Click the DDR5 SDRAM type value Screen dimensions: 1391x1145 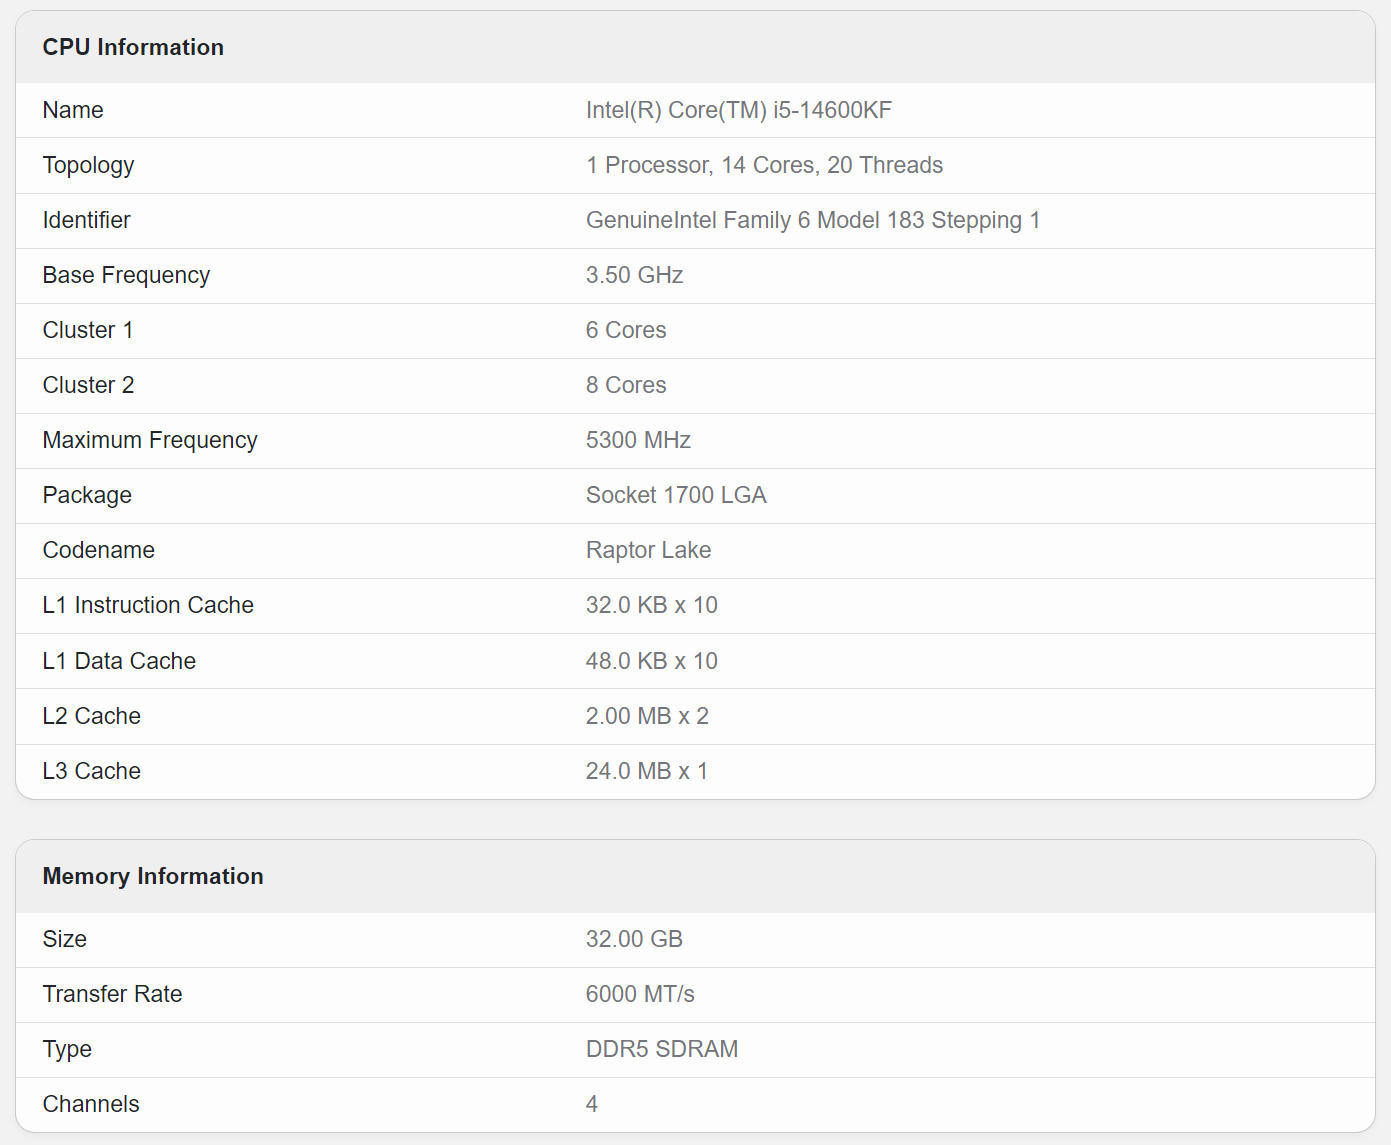click(662, 1049)
